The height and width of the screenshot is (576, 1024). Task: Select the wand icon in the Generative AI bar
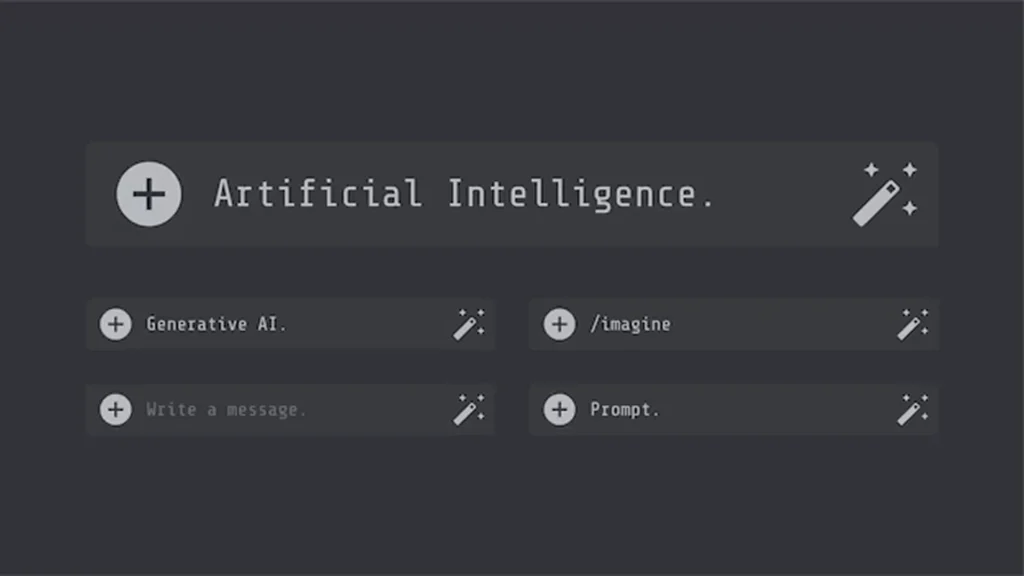(x=470, y=324)
